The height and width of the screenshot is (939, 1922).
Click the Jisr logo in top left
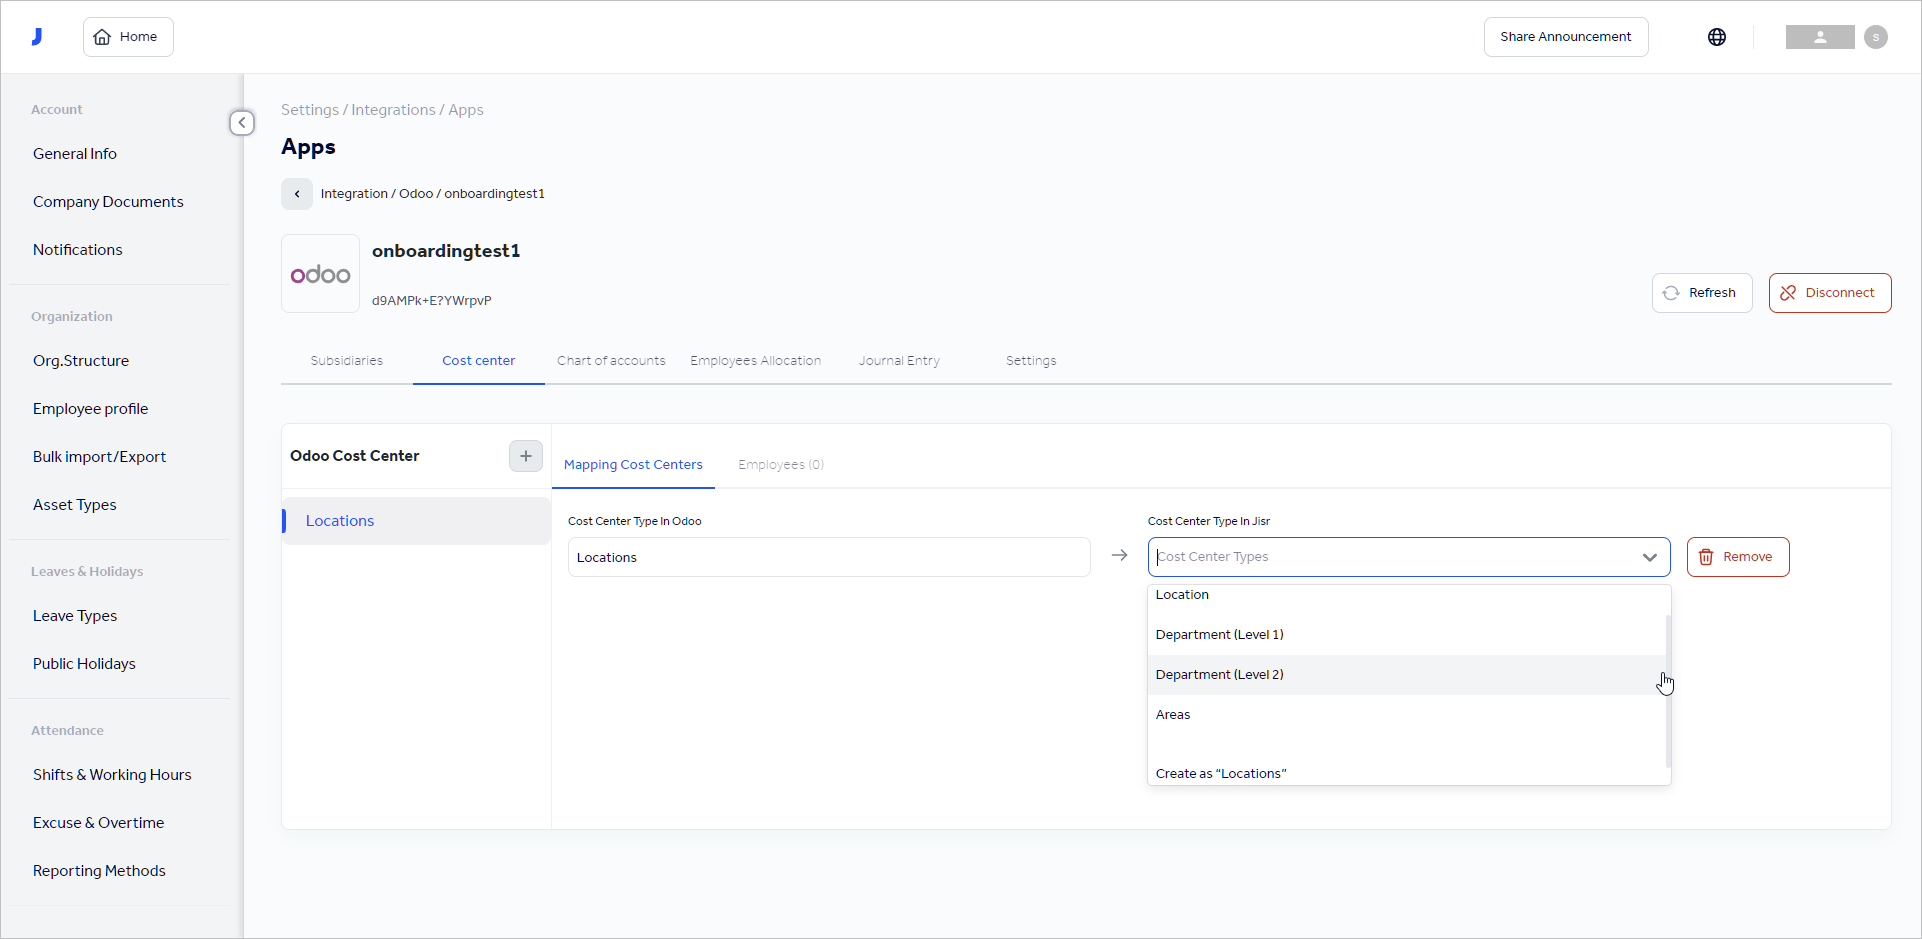pyautogui.click(x=37, y=36)
